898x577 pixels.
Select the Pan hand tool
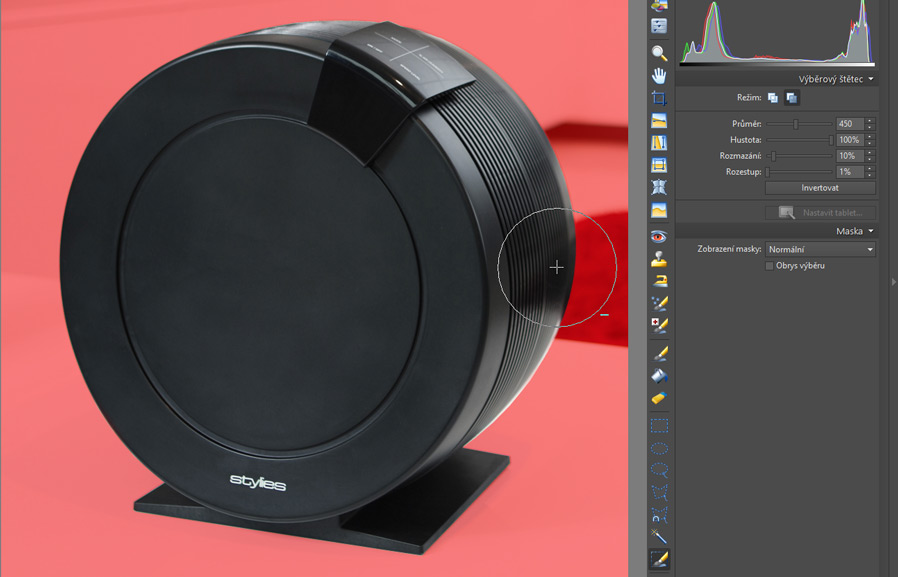[659, 75]
